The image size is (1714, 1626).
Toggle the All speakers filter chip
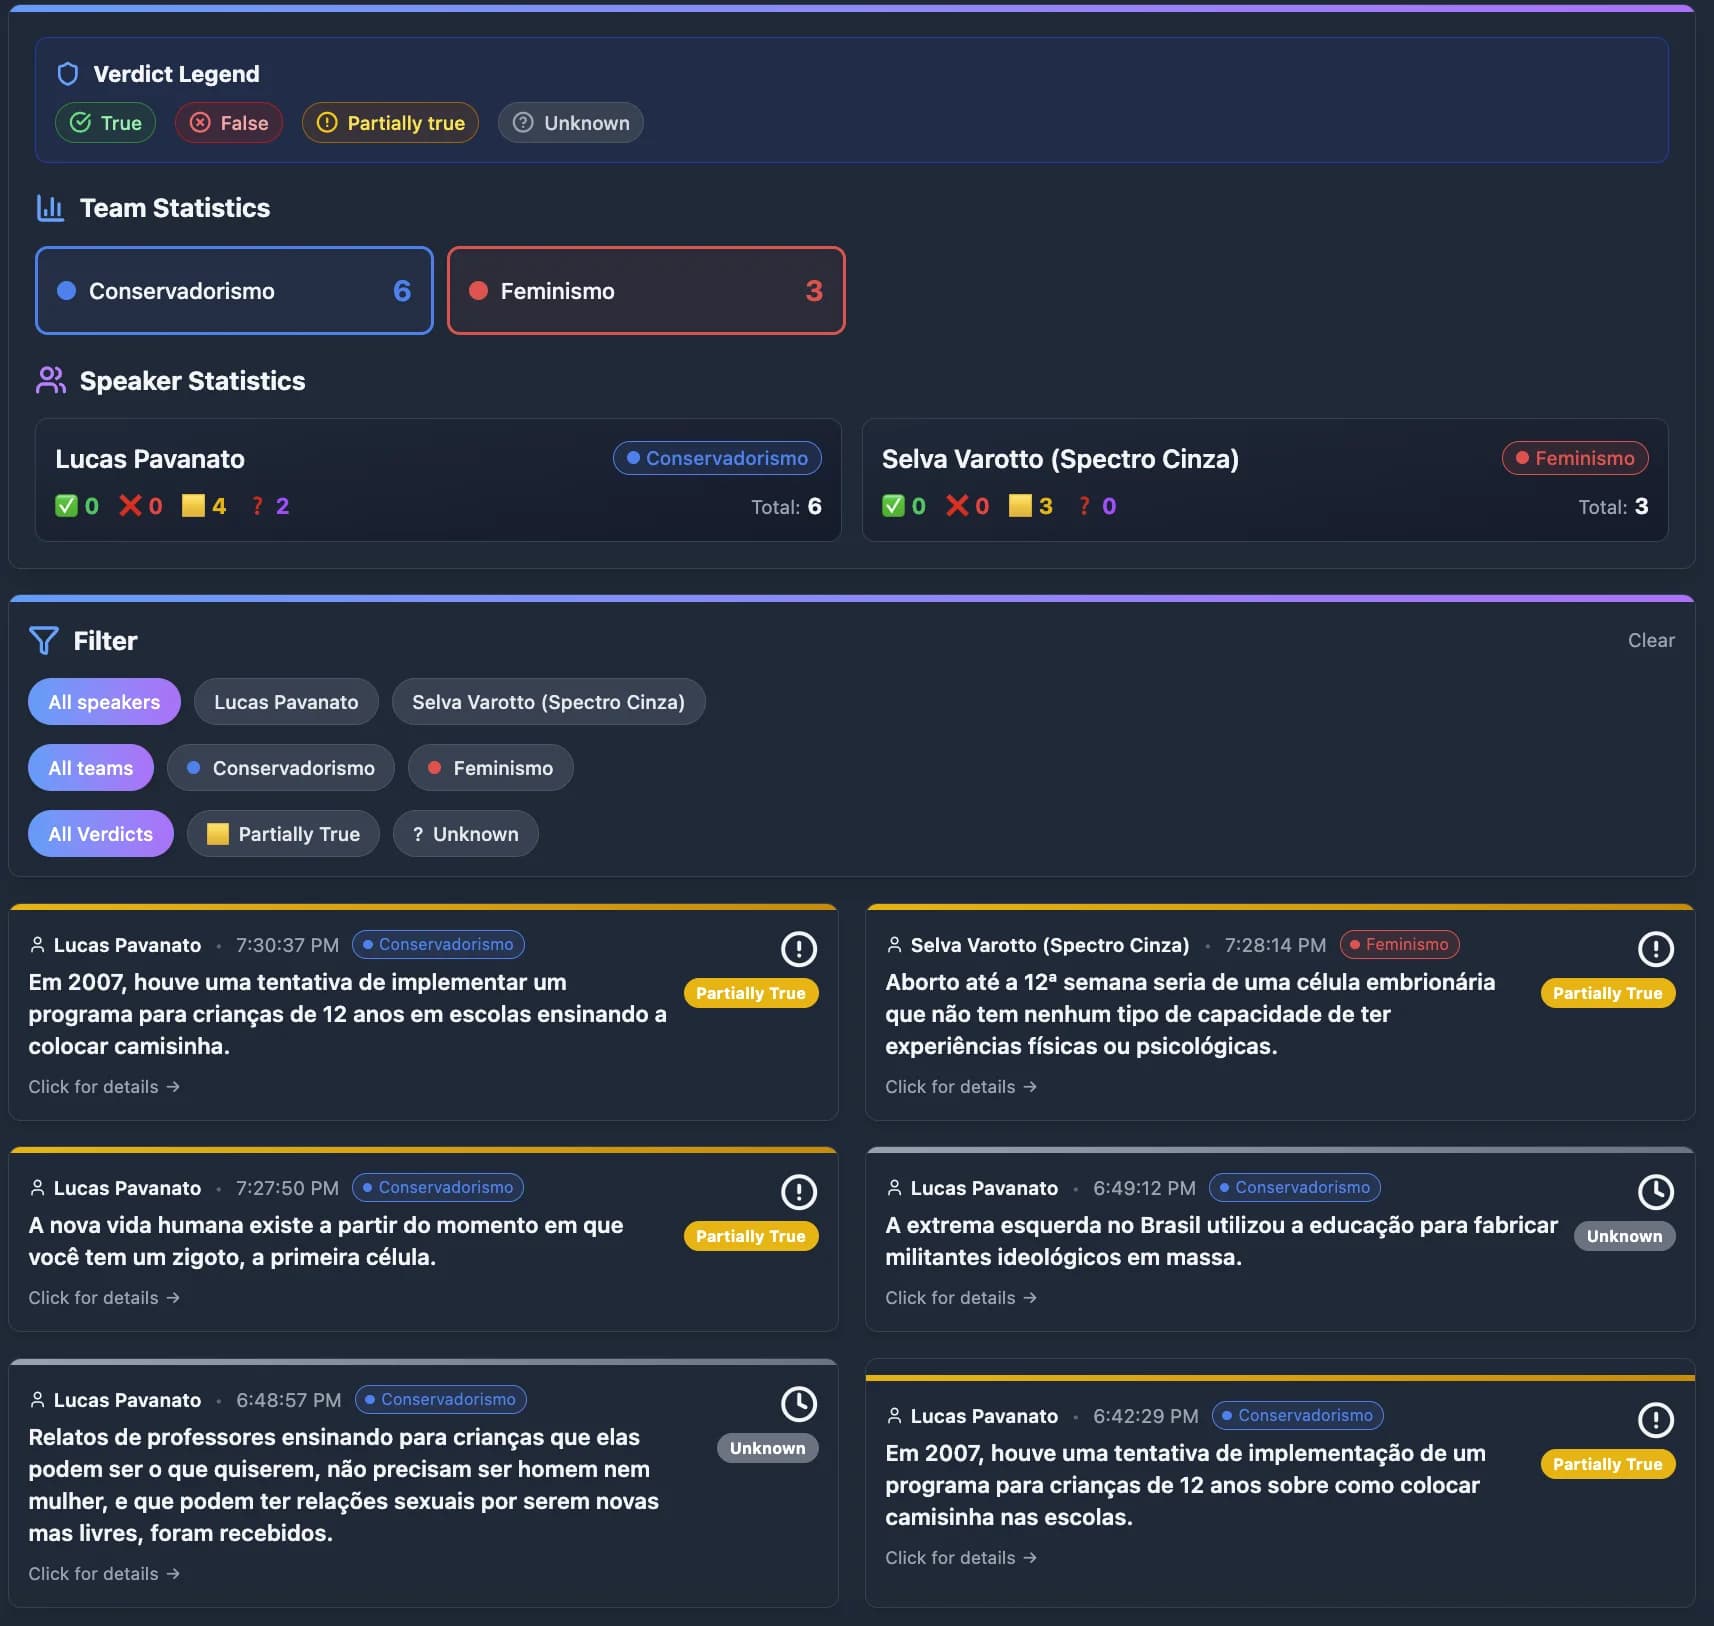[104, 702]
